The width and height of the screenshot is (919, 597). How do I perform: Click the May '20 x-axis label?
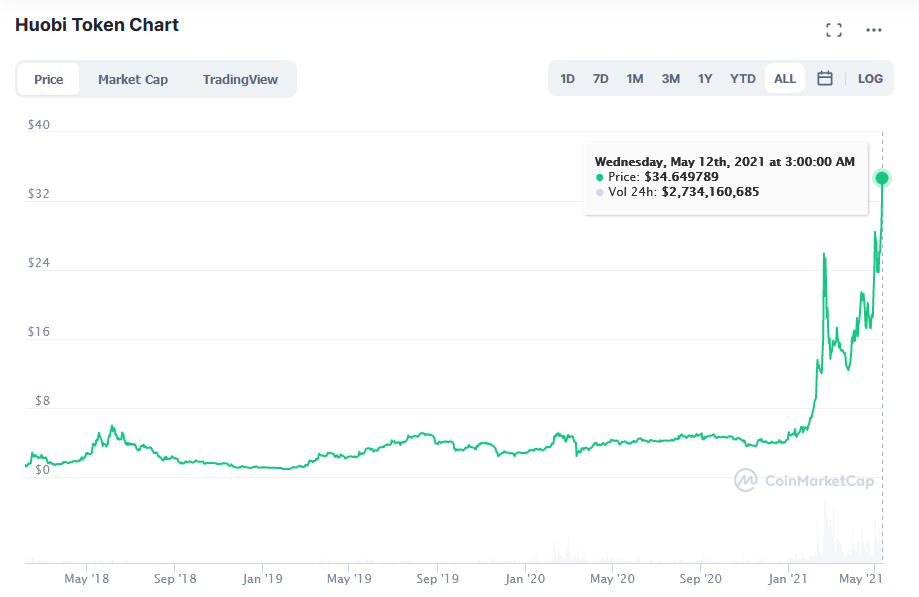[612, 579]
